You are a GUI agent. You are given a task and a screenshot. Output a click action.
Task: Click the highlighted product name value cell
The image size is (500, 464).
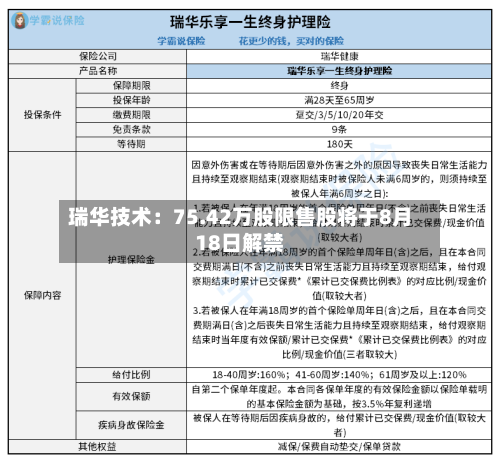click(x=339, y=71)
